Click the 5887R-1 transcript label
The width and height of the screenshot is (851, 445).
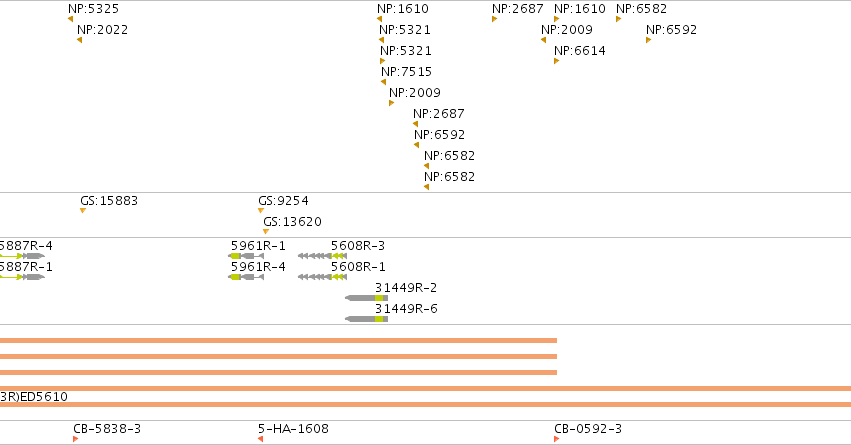[26, 267]
